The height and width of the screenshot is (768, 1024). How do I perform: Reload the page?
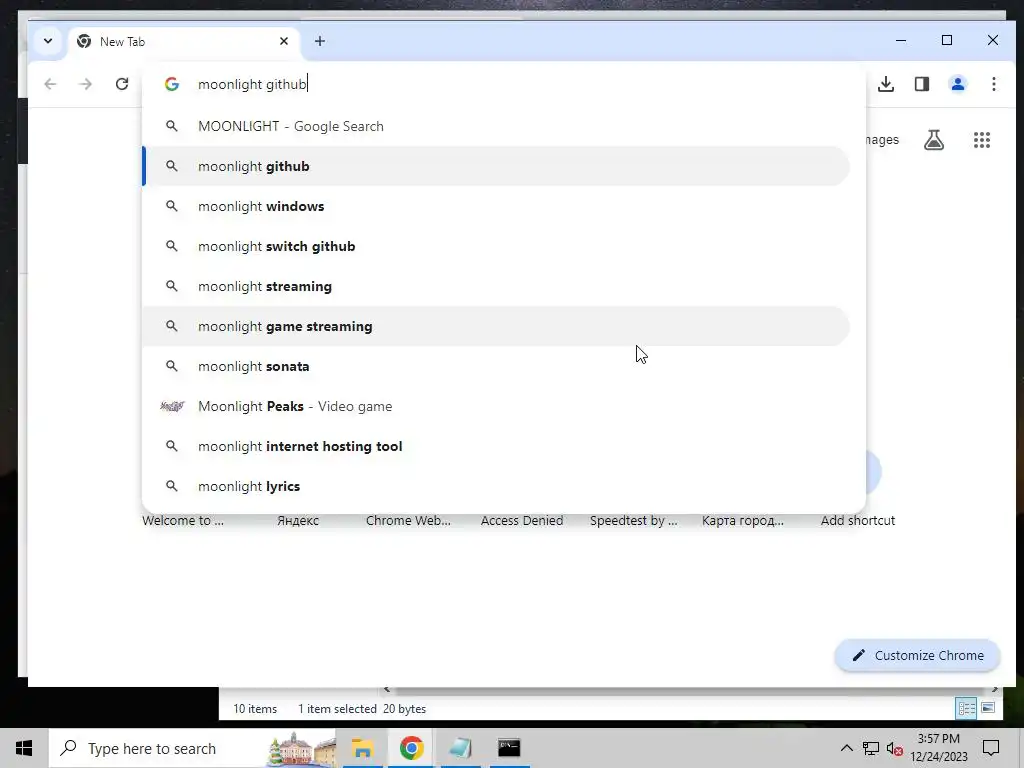(121, 84)
